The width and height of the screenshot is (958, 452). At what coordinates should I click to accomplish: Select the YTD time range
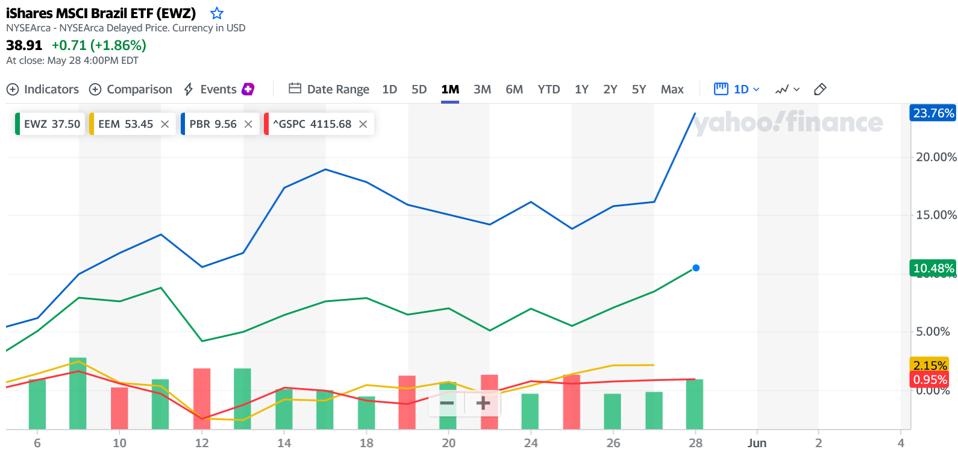549,89
